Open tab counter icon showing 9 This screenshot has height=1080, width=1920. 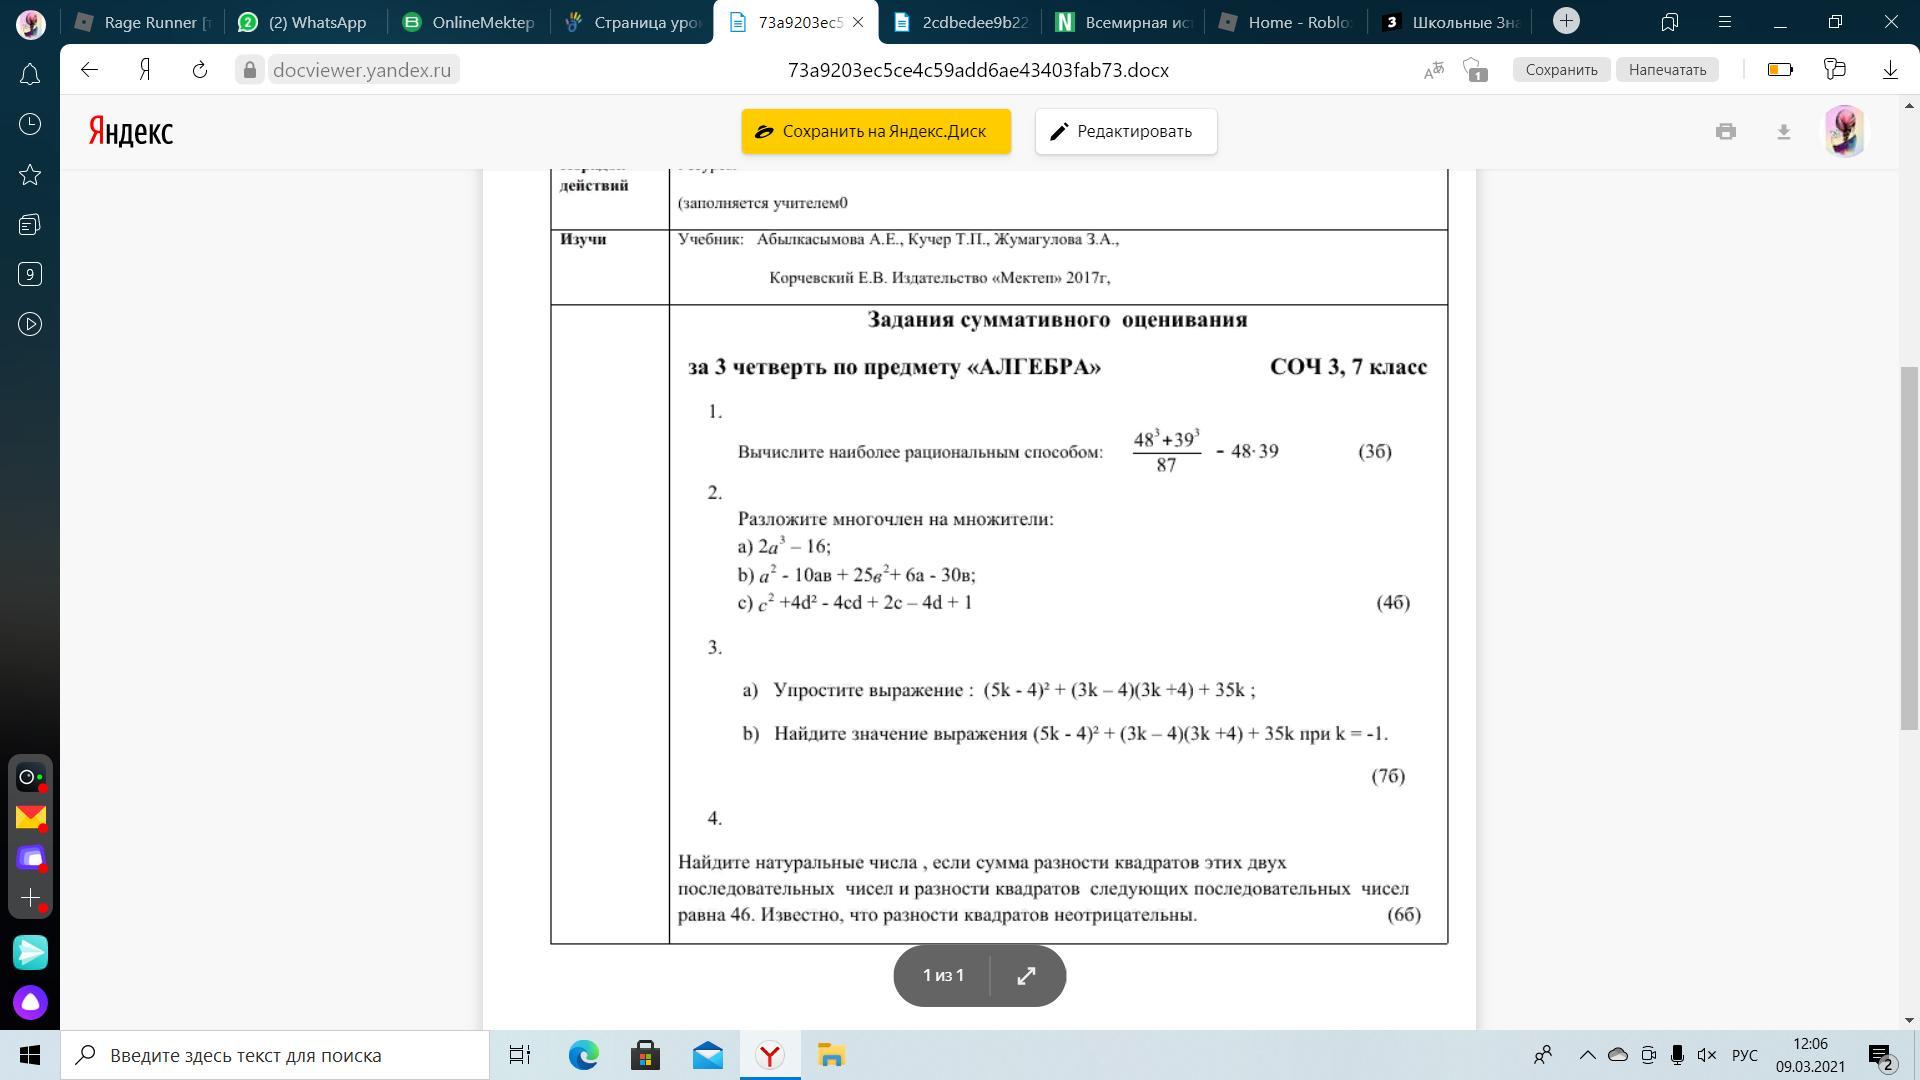(x=30, y=274)
